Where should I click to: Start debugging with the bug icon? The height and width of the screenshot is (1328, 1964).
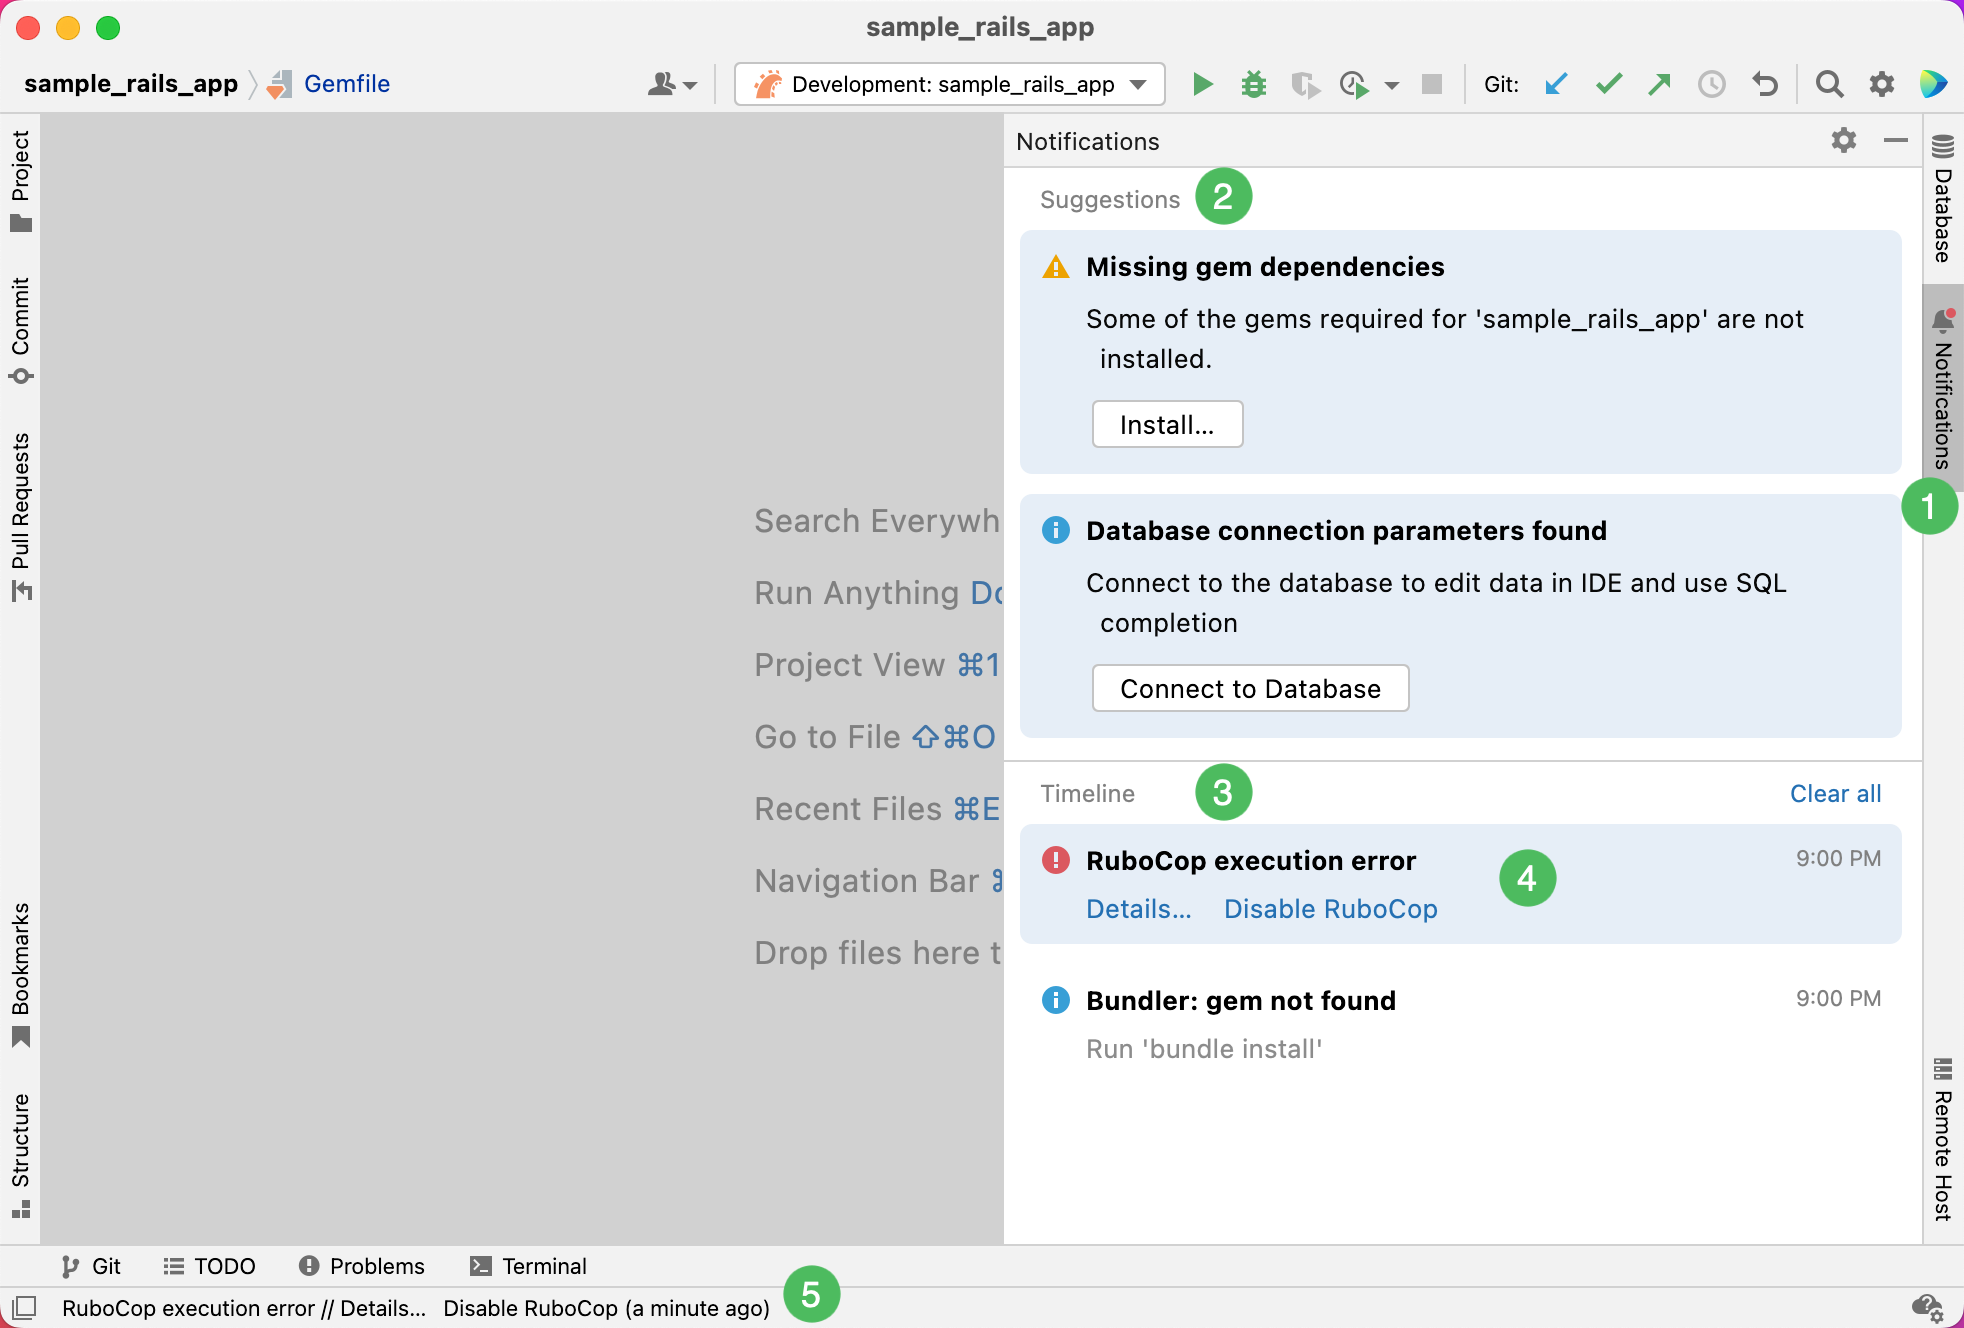pyautogui.click(x=1254, y=84)
